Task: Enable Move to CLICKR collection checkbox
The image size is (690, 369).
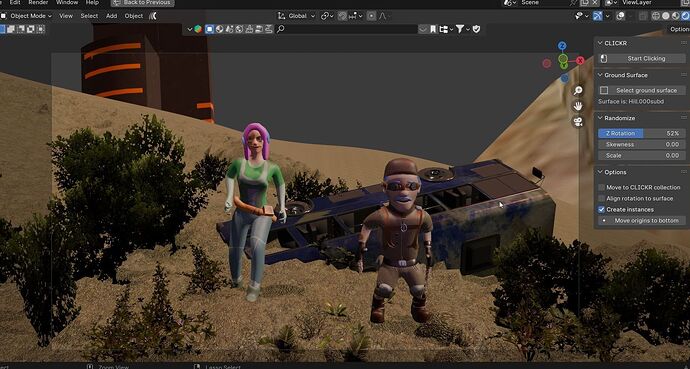Action: point(601,187)
